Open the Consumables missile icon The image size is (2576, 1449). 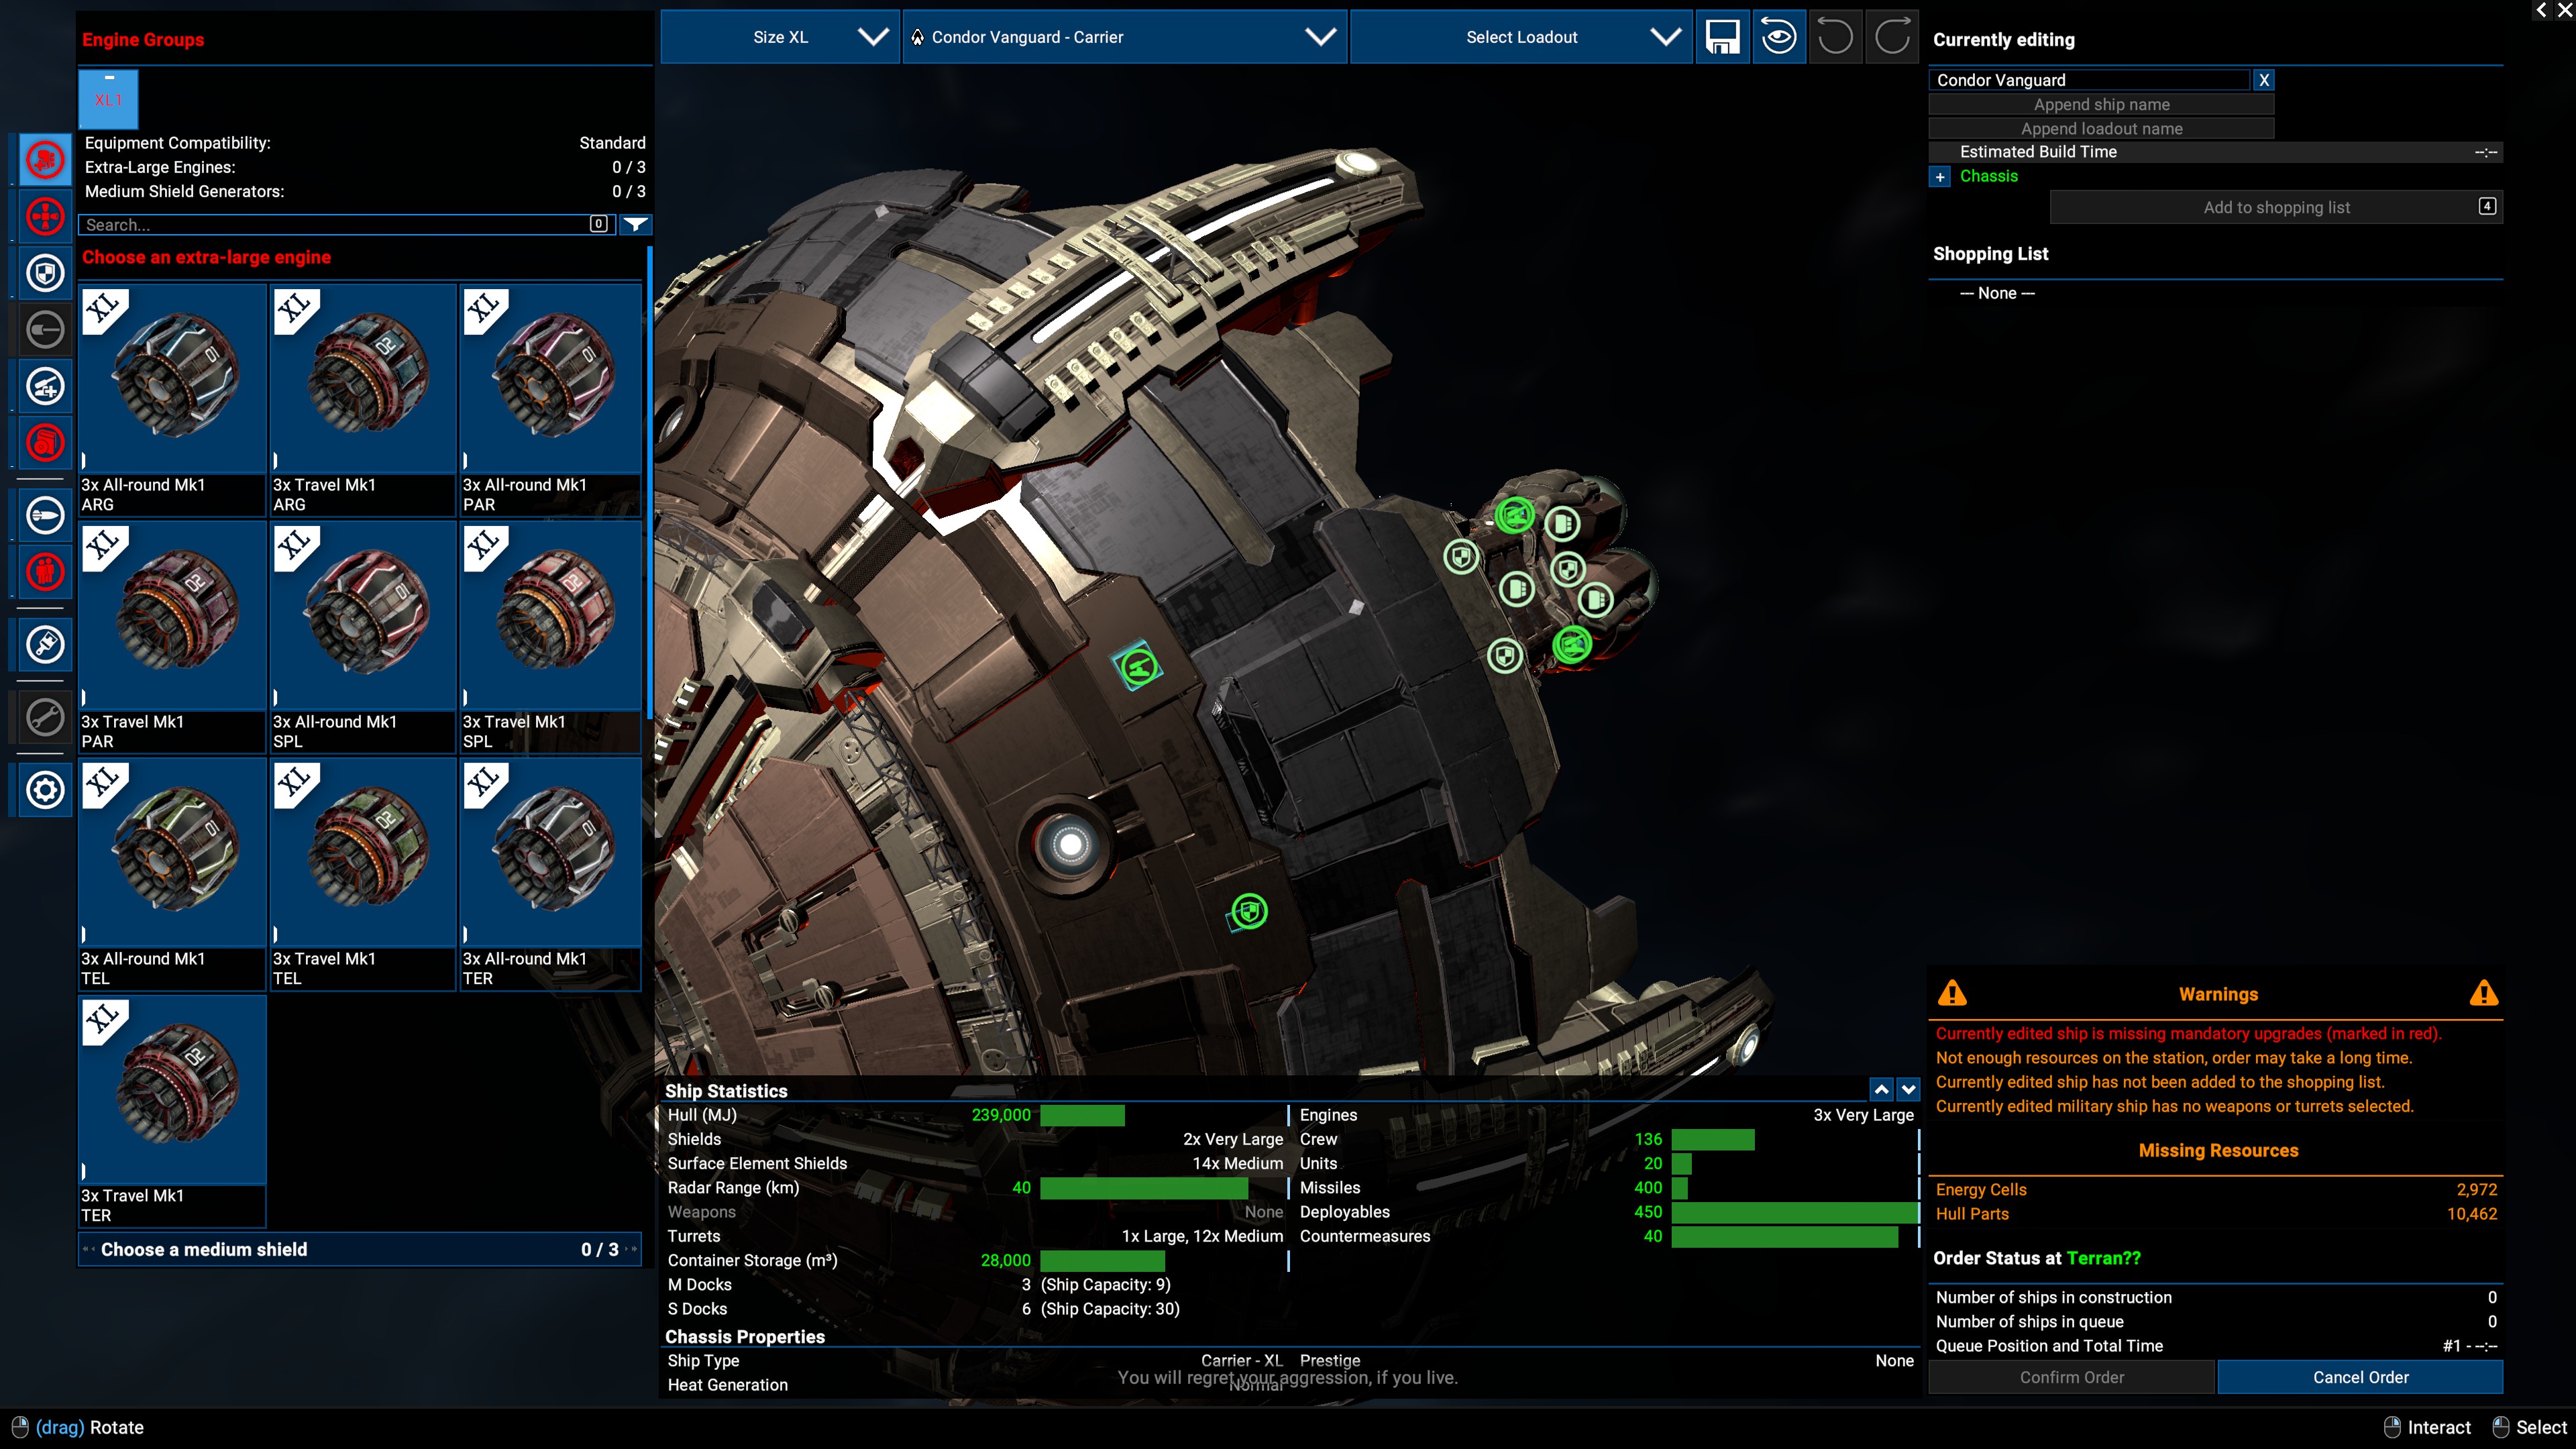coord(45,516)
